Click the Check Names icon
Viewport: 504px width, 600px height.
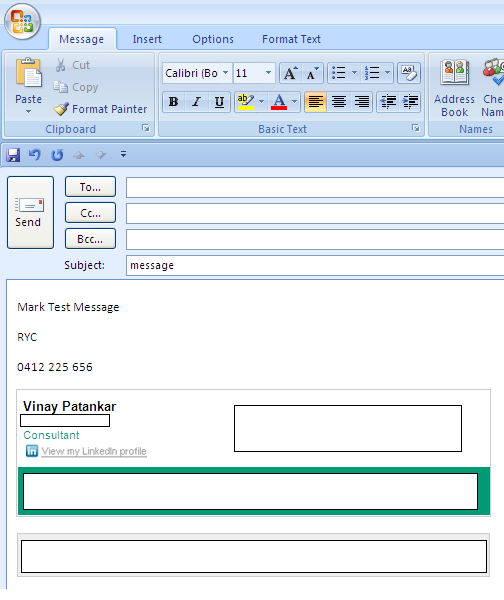coord(493,72)
